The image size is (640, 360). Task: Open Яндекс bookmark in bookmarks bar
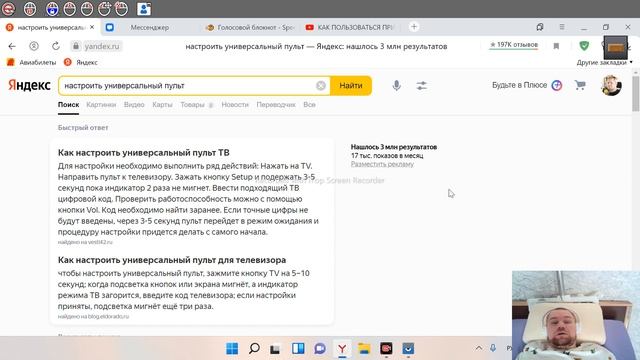81,62
